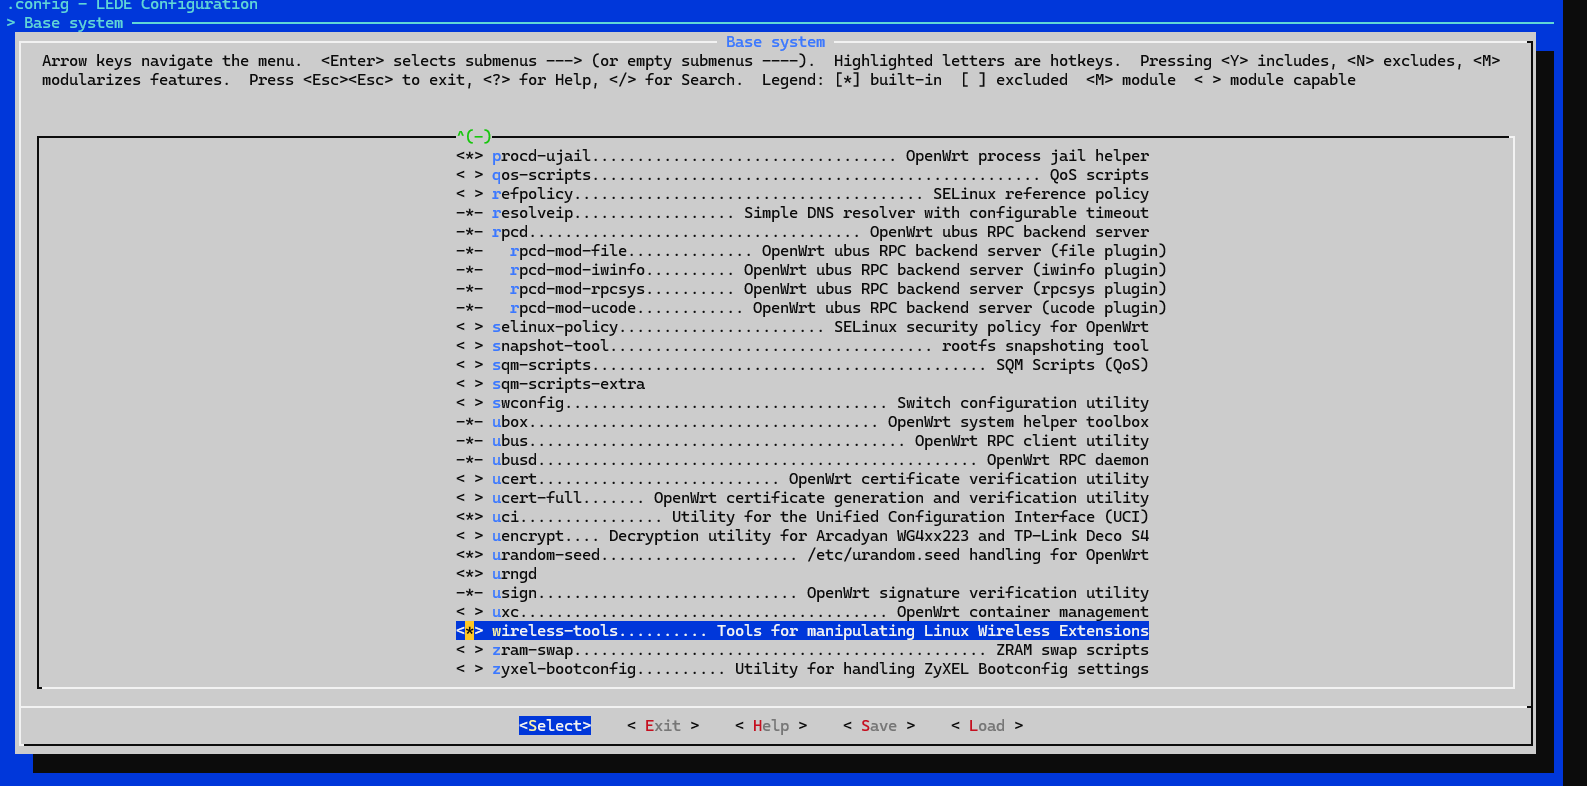Click the ".config - LEDE Configuration" title text
Image resolution: width=1587 pixels, height=786 pixels.
[x=132, y=6]
